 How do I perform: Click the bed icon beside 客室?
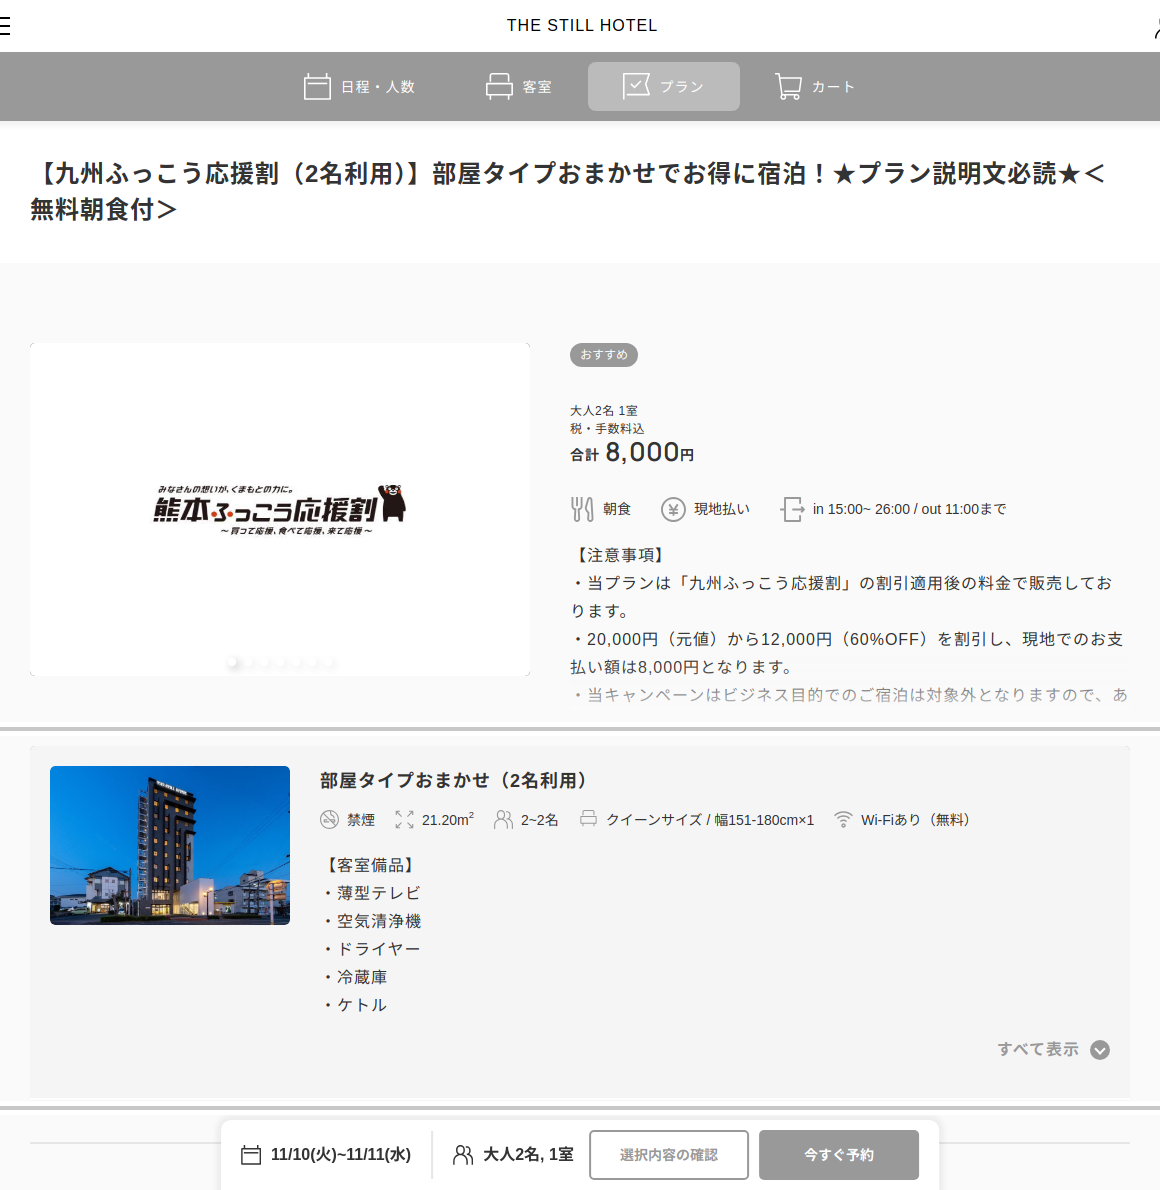click(499, 87)
